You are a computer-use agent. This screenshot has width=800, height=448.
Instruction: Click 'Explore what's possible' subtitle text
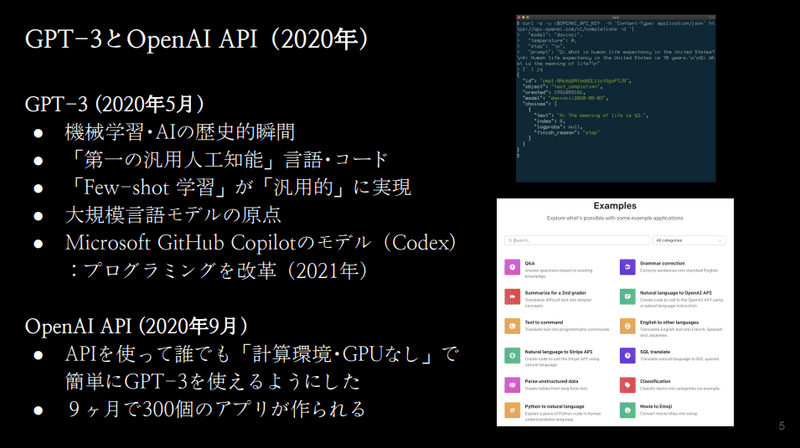coord(615,218)
